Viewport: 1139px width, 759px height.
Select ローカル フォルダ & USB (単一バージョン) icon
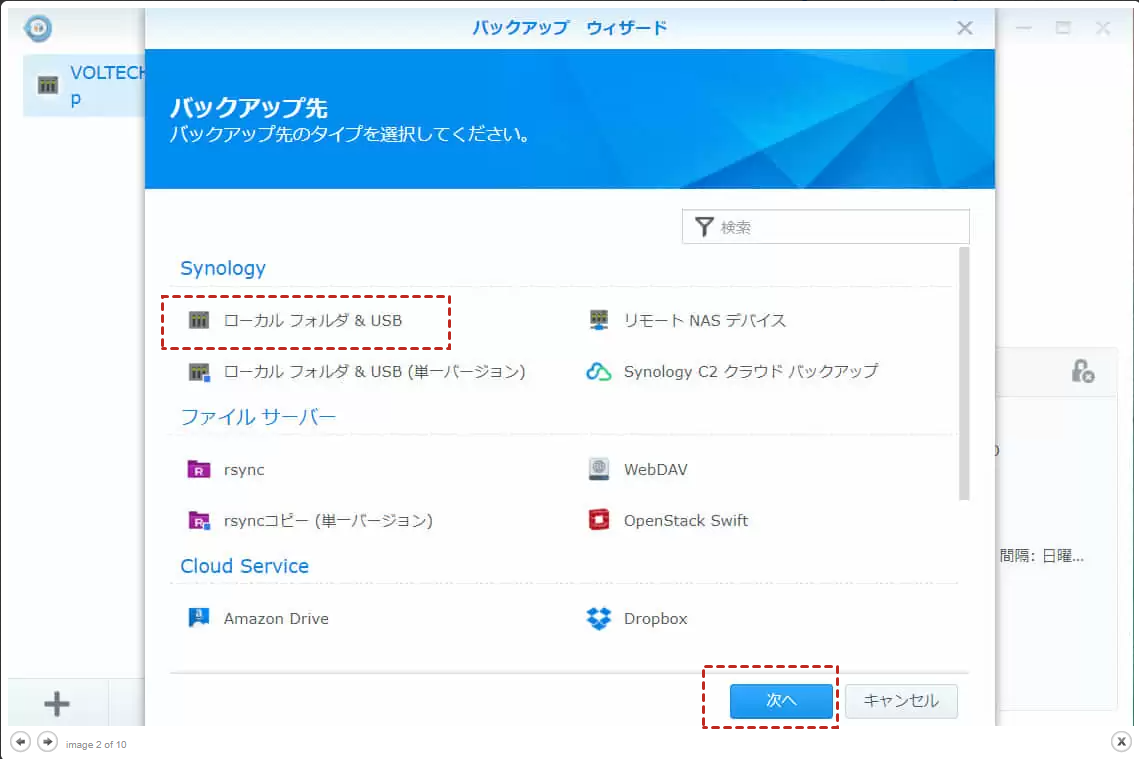[x=199, y=372]
